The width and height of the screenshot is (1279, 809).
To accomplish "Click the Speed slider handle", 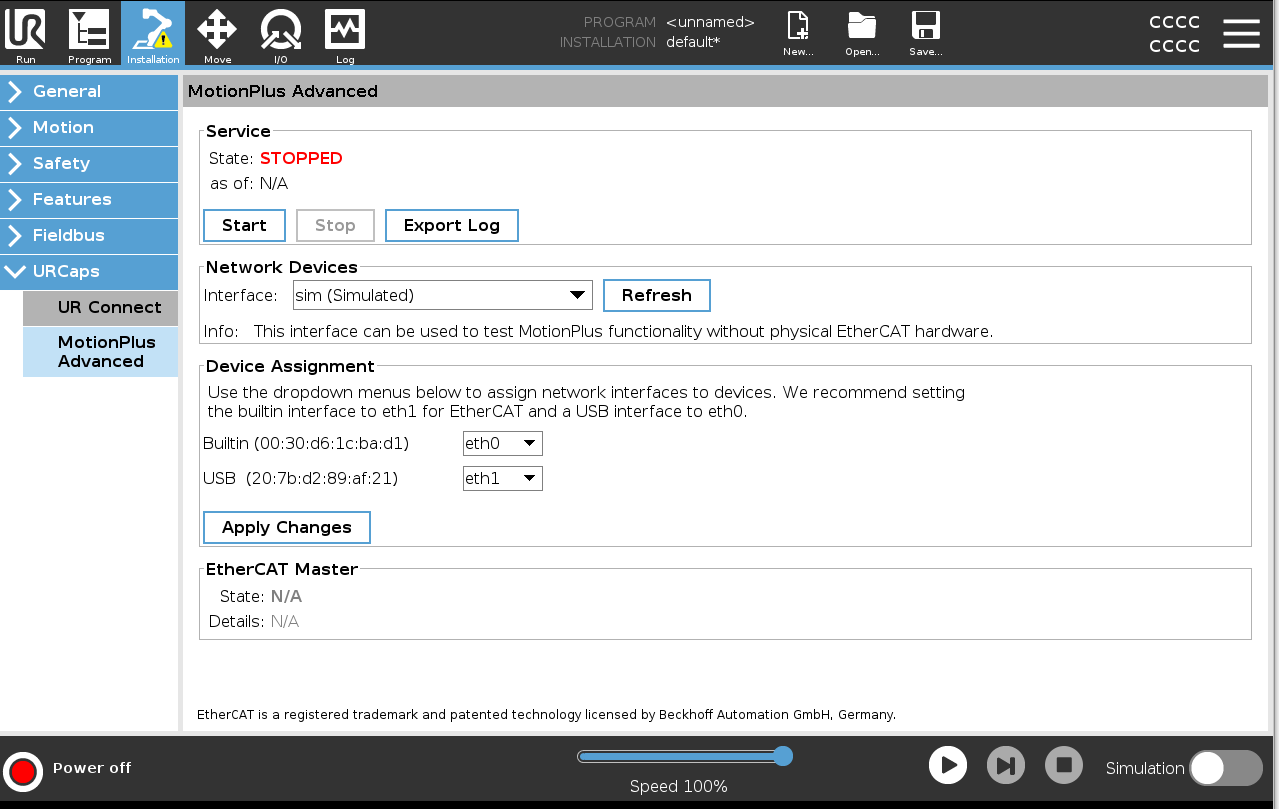I will 783,756.
